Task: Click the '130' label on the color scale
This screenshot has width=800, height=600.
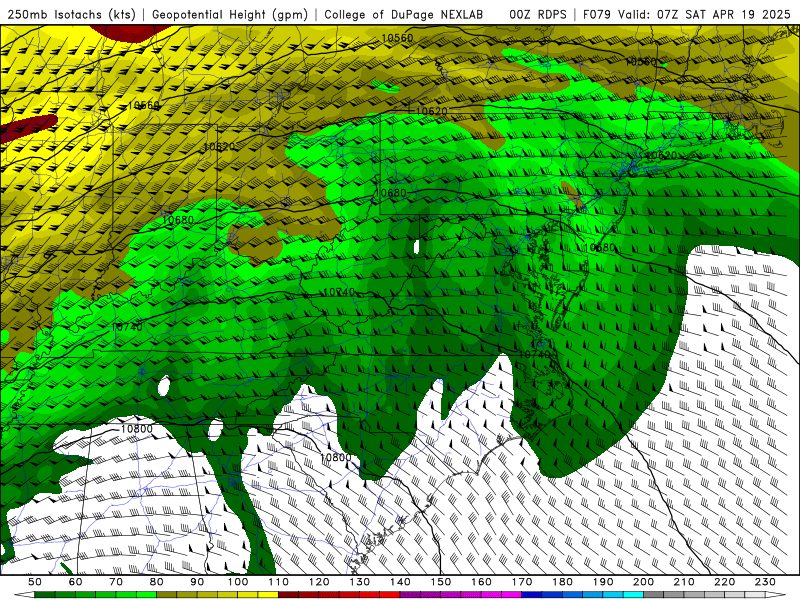Action: click(360, 582)
